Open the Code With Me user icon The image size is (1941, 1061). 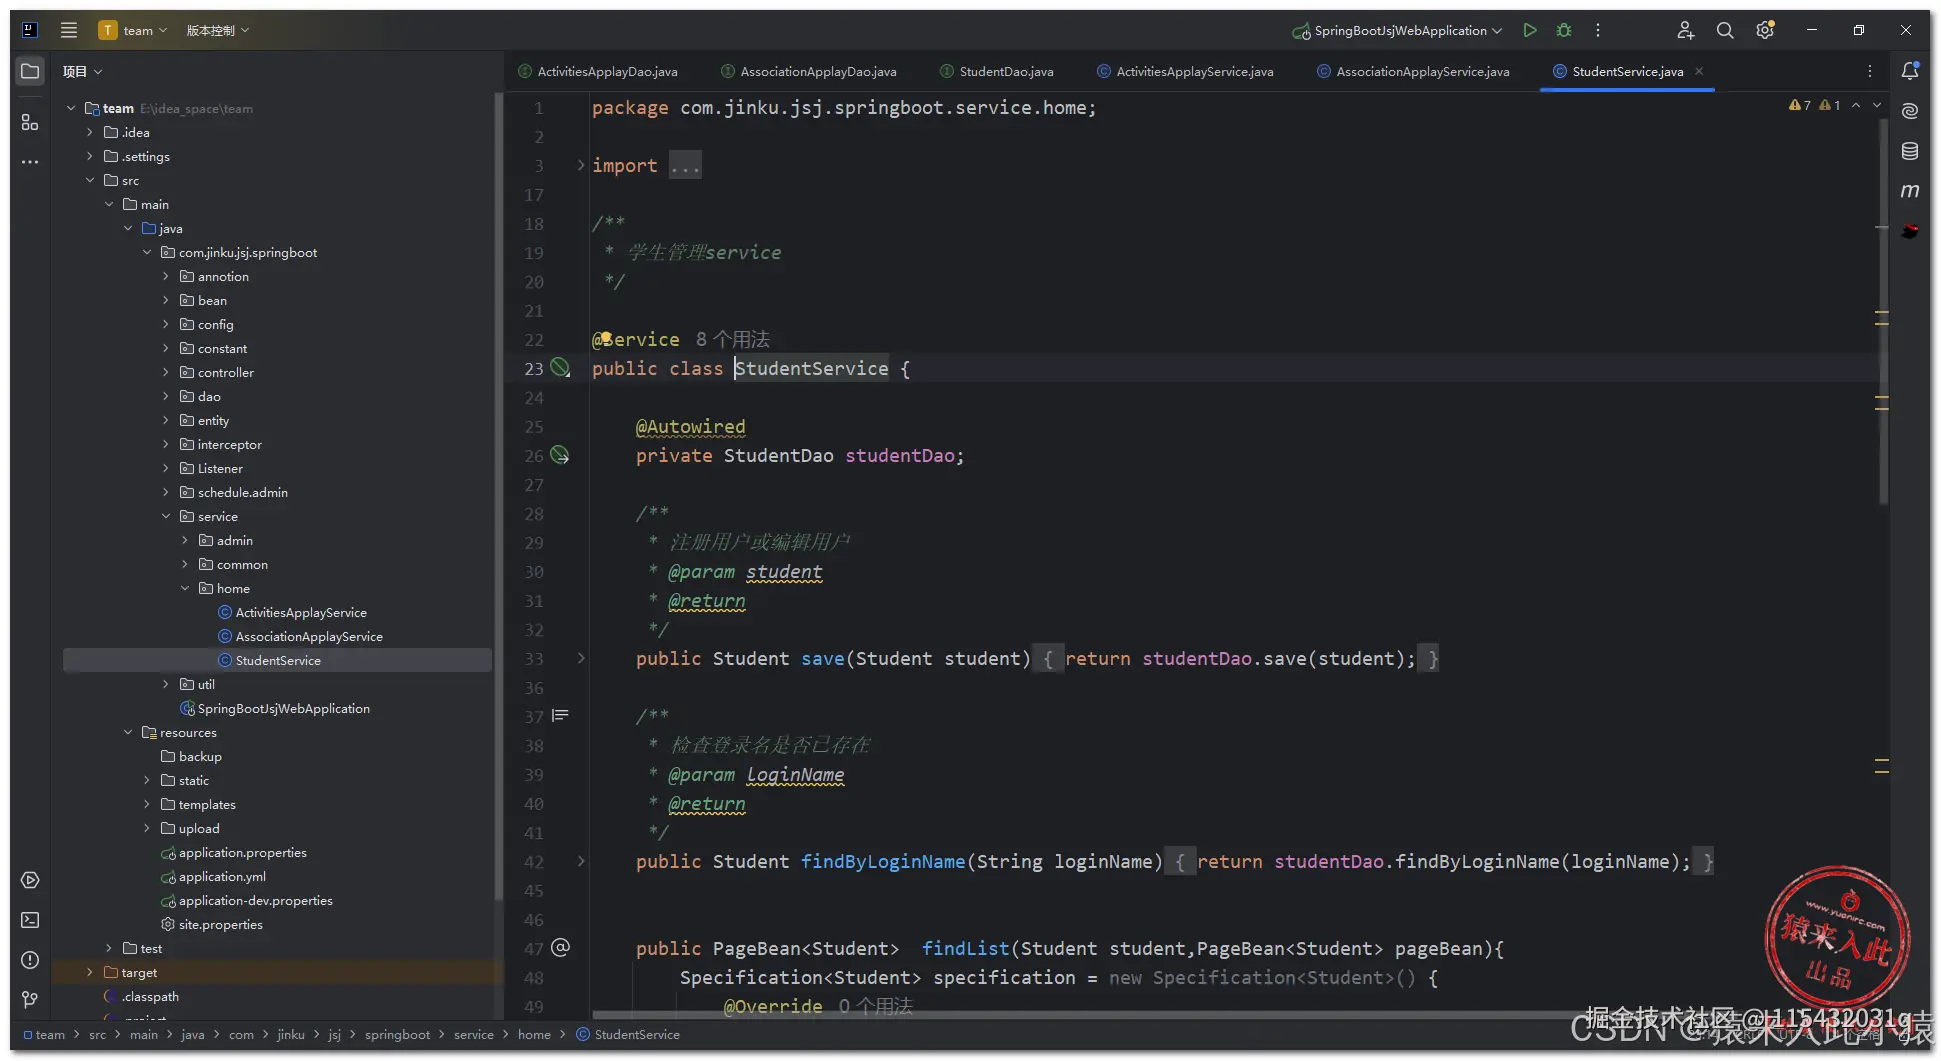[x=1686, y=30]
